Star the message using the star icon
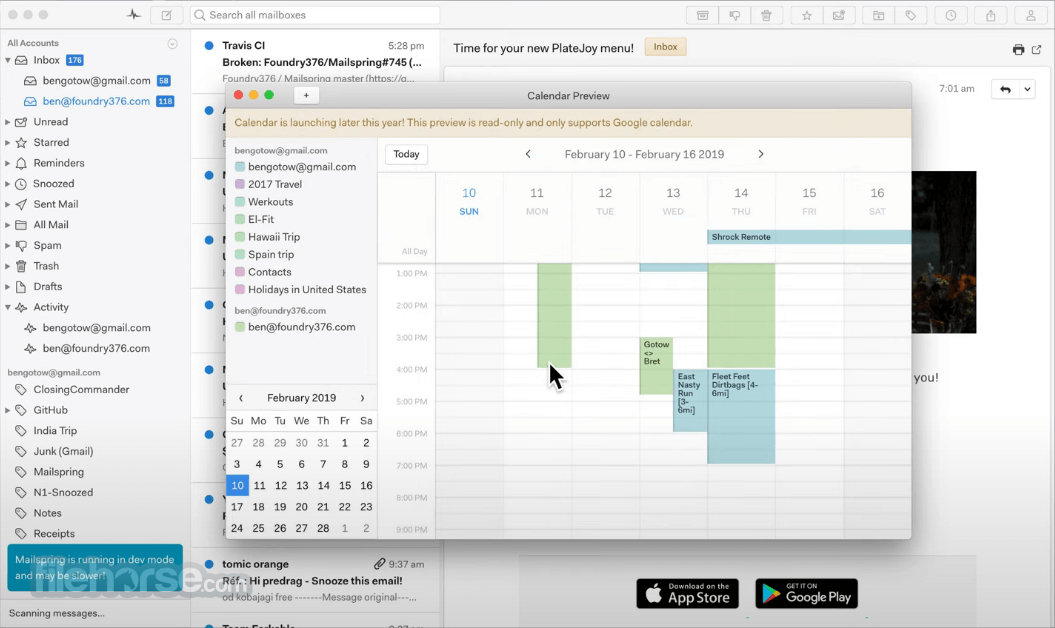Screen dimensions: 1055x628 (x=807, y=15)
